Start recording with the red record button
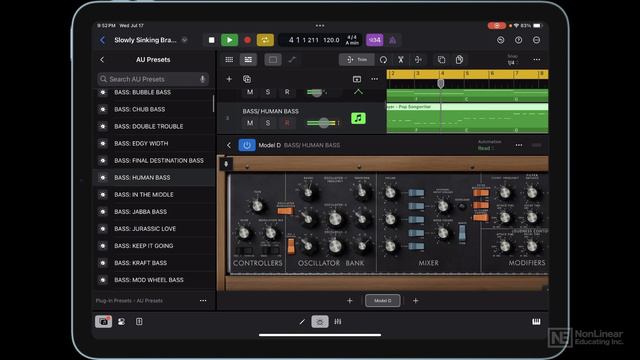The width and height of the screenshot is (640, 360). [x=247, y=40]
